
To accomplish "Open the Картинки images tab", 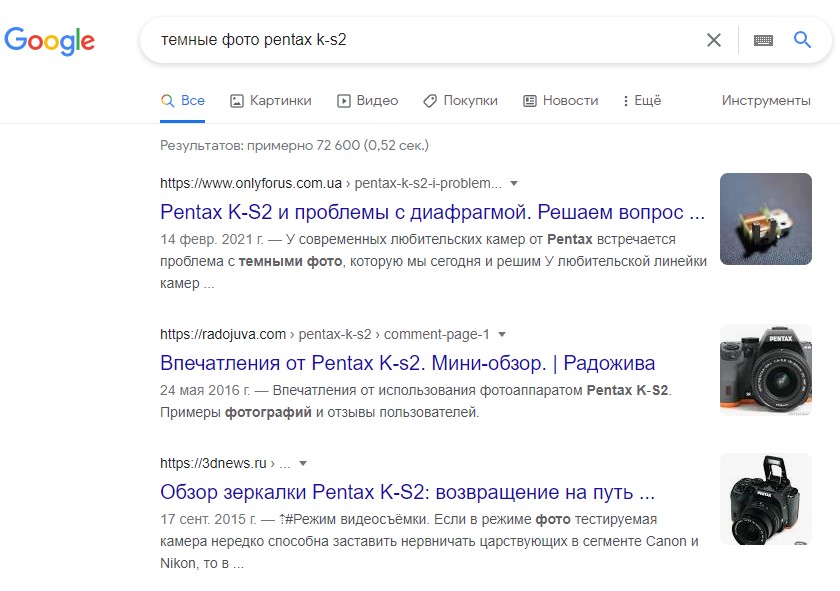I will (x=270, y=100).
